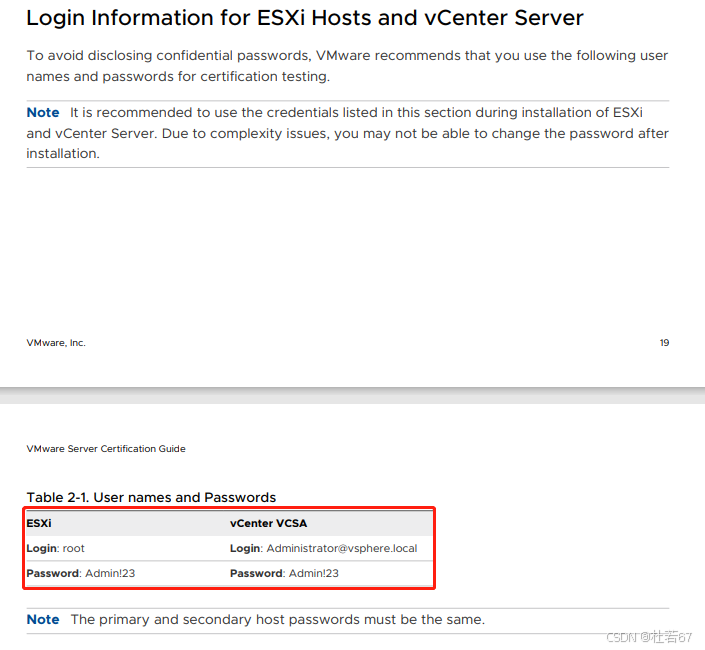Image resolution: width=705 pixels, height=650 pixels.
Task: Click the 'Login: Administrator@vsphere.local' cell
Action: pyautogui.click(x=323, y=548)
